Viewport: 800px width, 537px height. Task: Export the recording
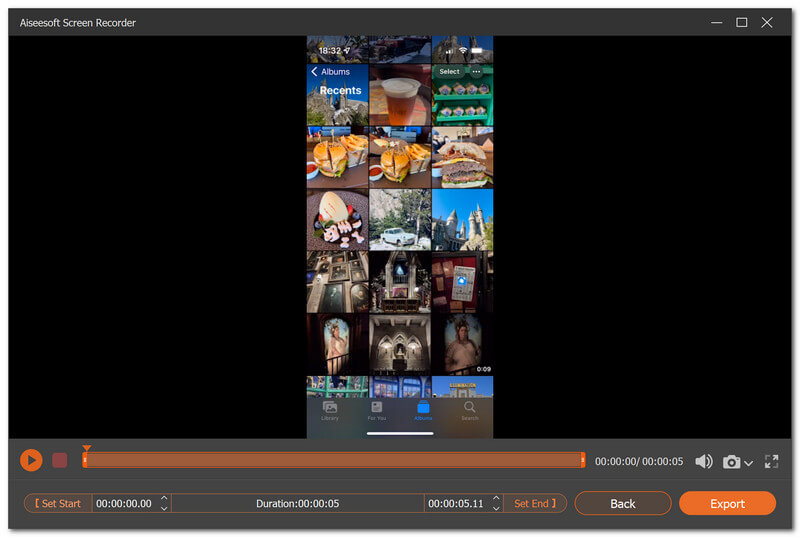727,503
